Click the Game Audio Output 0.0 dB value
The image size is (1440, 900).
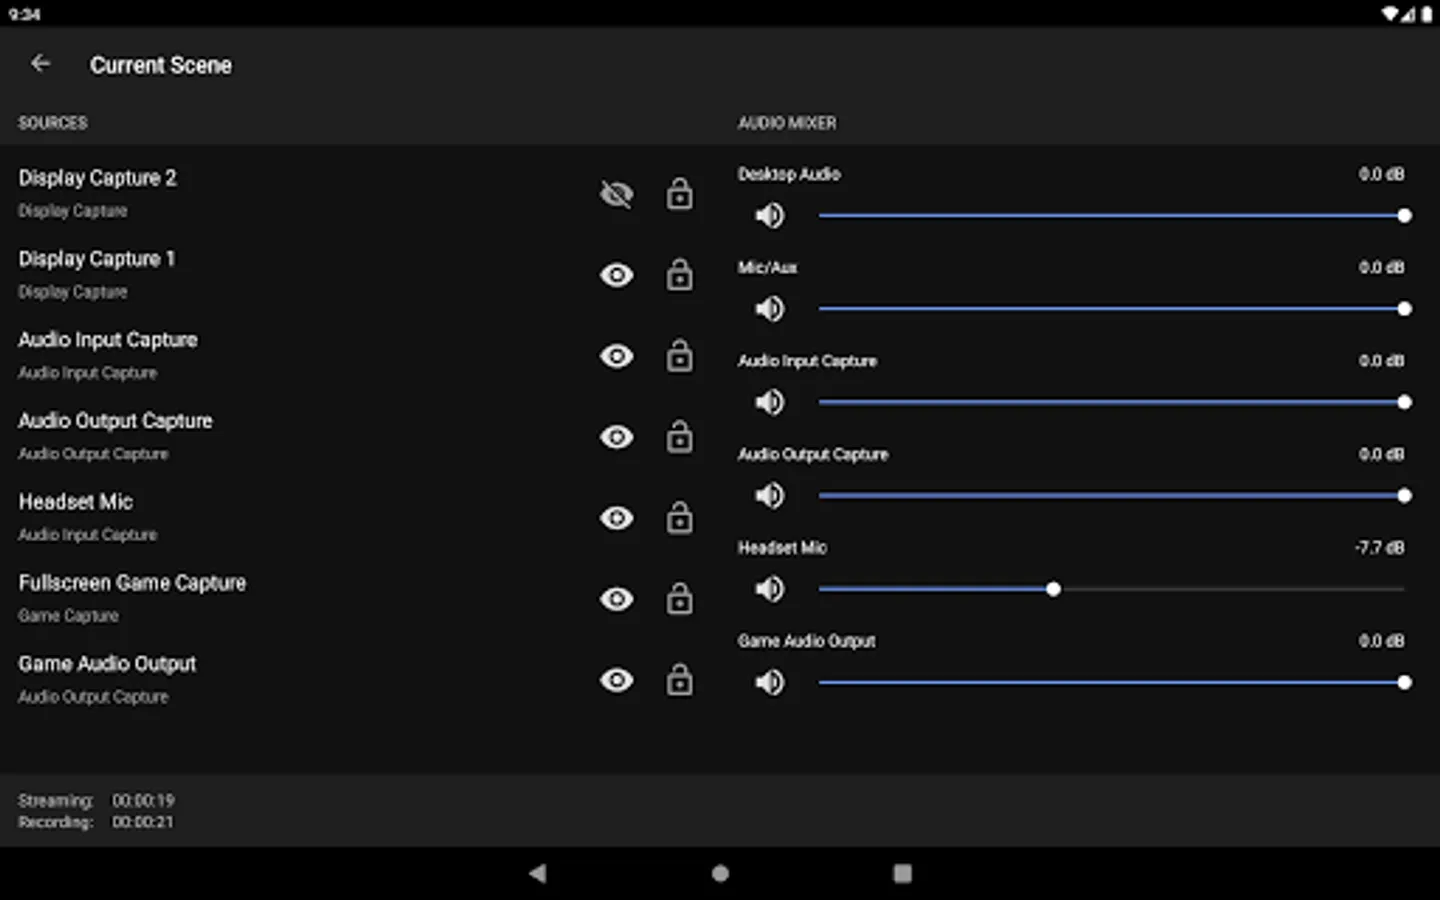point(1381,641)
